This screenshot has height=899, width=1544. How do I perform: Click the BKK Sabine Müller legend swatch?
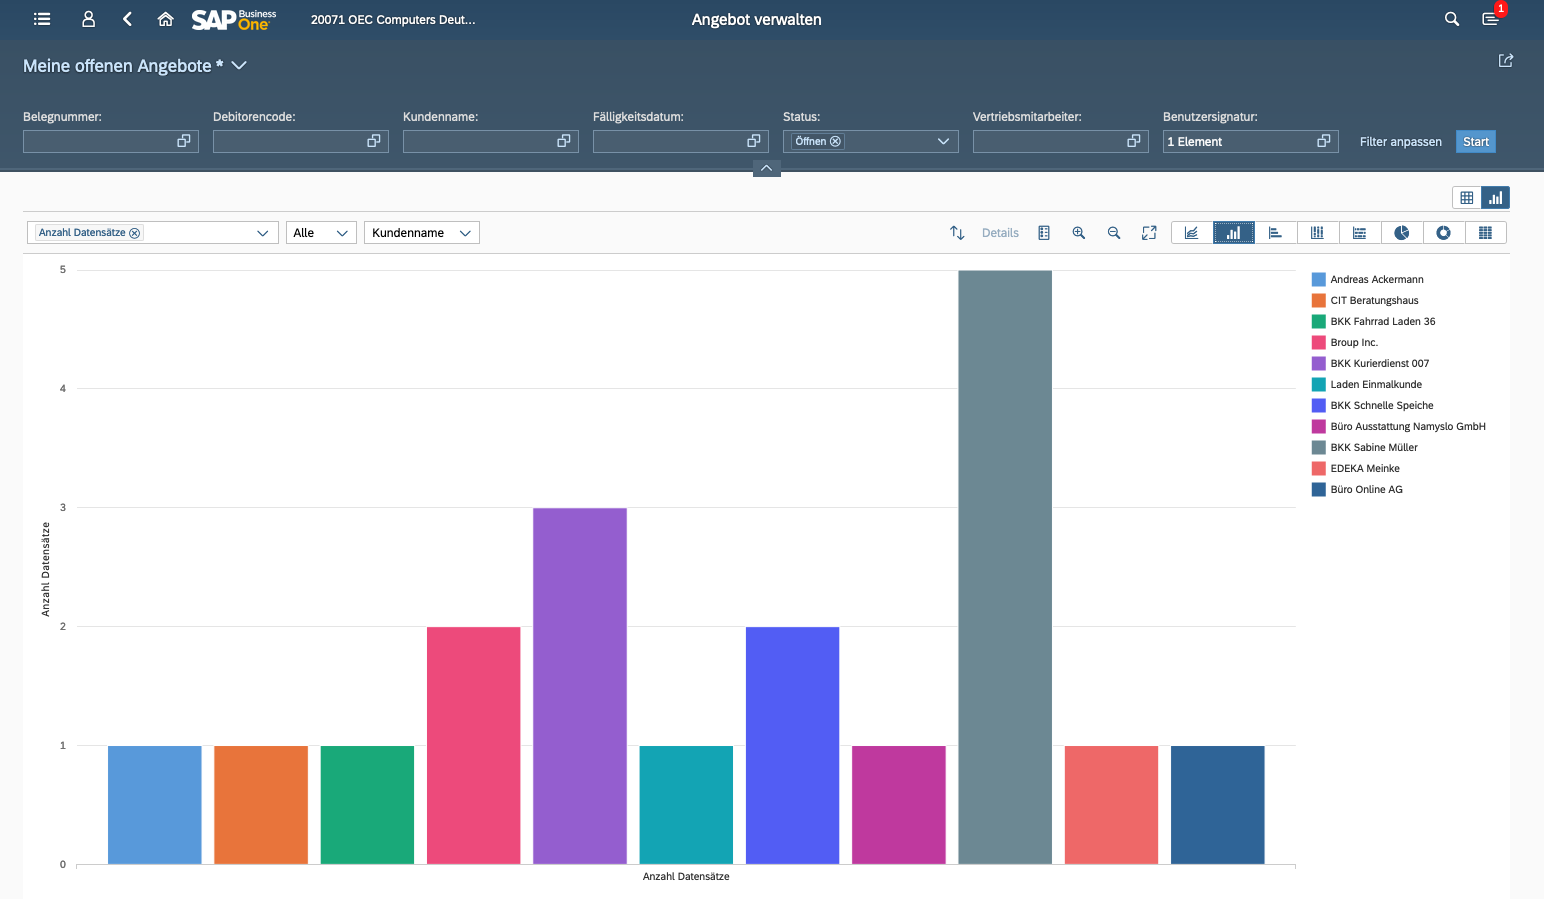1318,448
